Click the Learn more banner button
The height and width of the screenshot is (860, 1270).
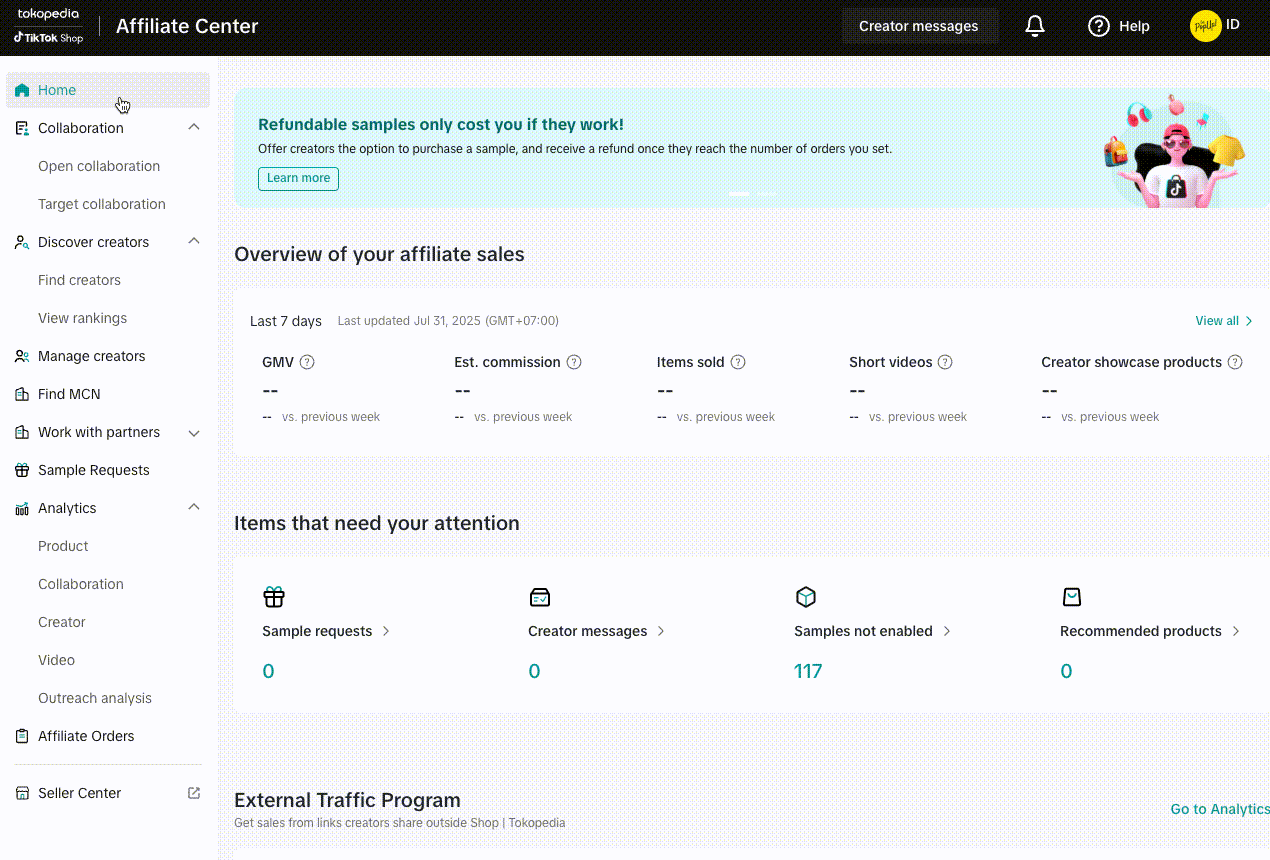pos(298,178)
